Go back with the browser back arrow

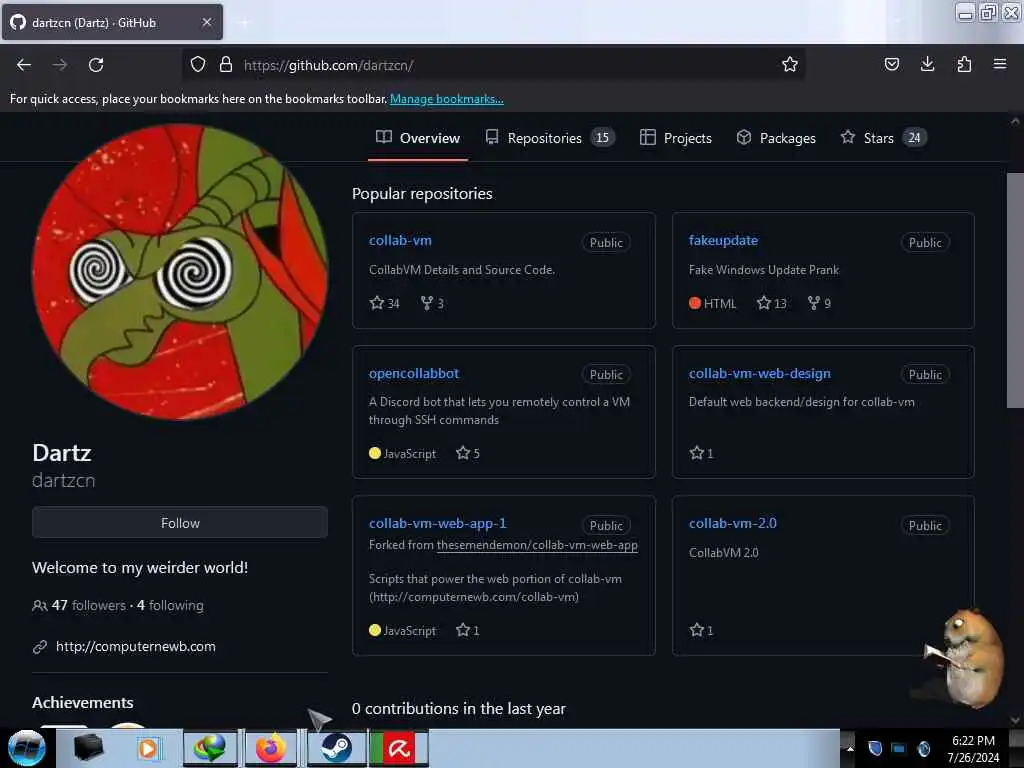(x=24, y=65)
